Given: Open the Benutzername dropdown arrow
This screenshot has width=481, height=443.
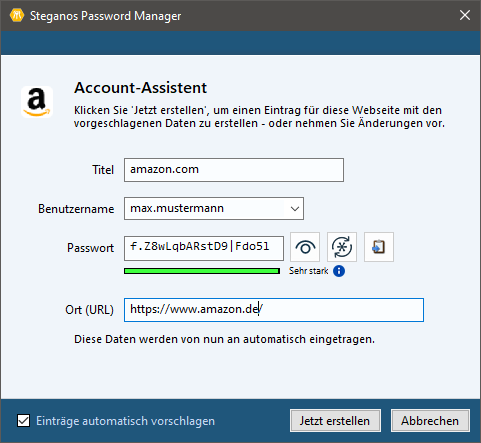Looking at the screenshot, I should (294, 209).
